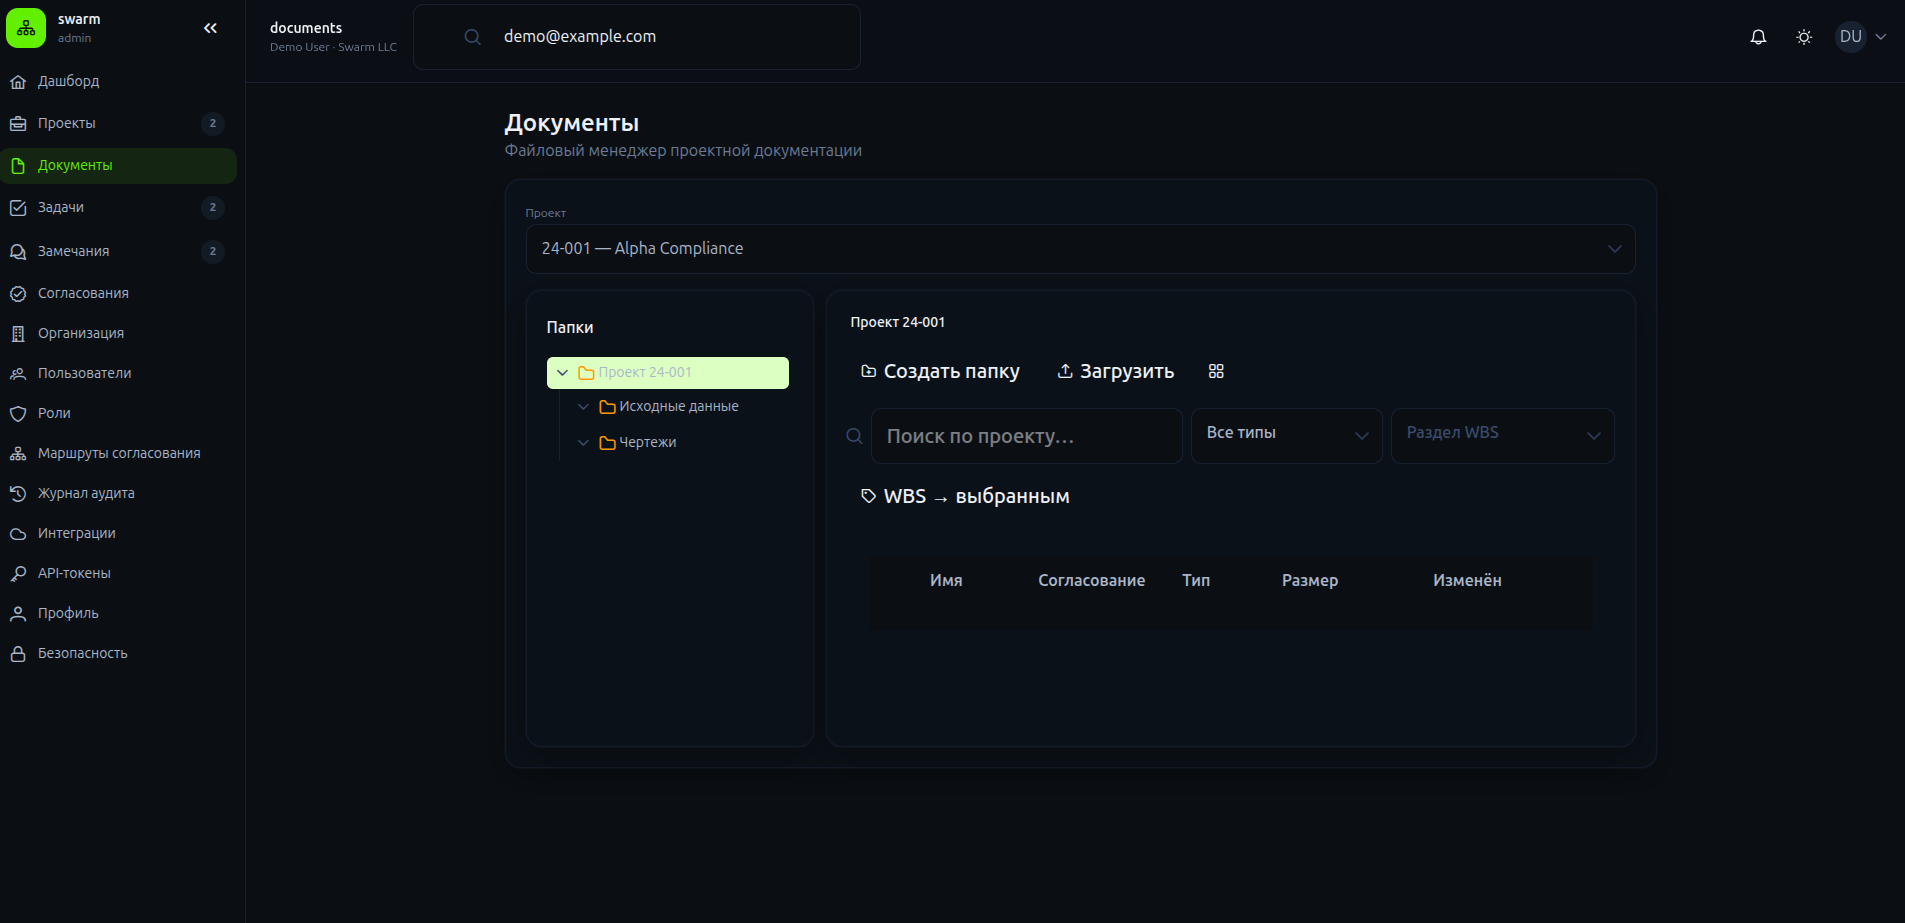Click the Загрузить upload button
The width and height of the screenshot is (1905, 923).
pos(1115,371)
